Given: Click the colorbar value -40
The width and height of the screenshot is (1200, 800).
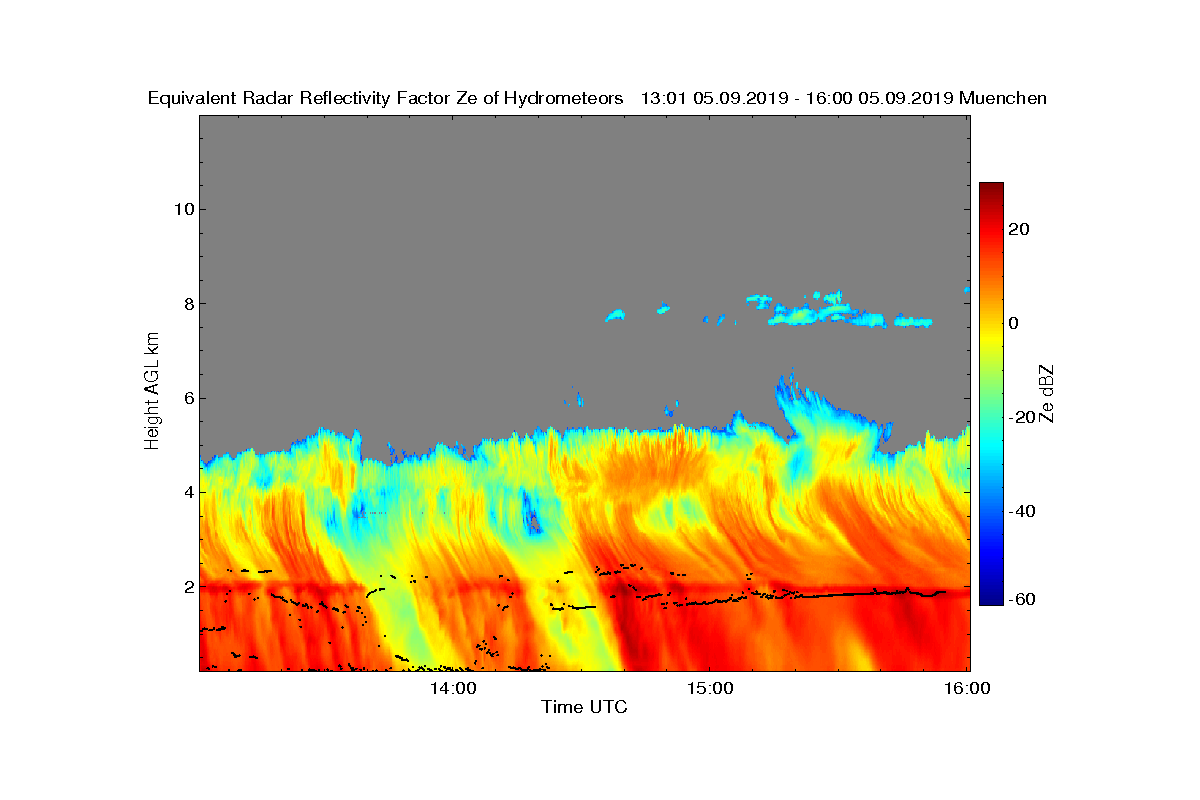Looking at the screenshot, I should pyautogui.click(x=1022, y=512).
